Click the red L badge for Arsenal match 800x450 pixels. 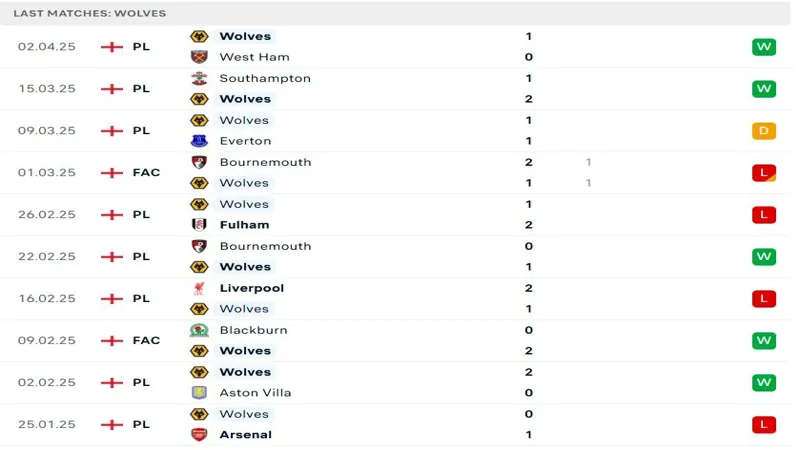point(763,424)
